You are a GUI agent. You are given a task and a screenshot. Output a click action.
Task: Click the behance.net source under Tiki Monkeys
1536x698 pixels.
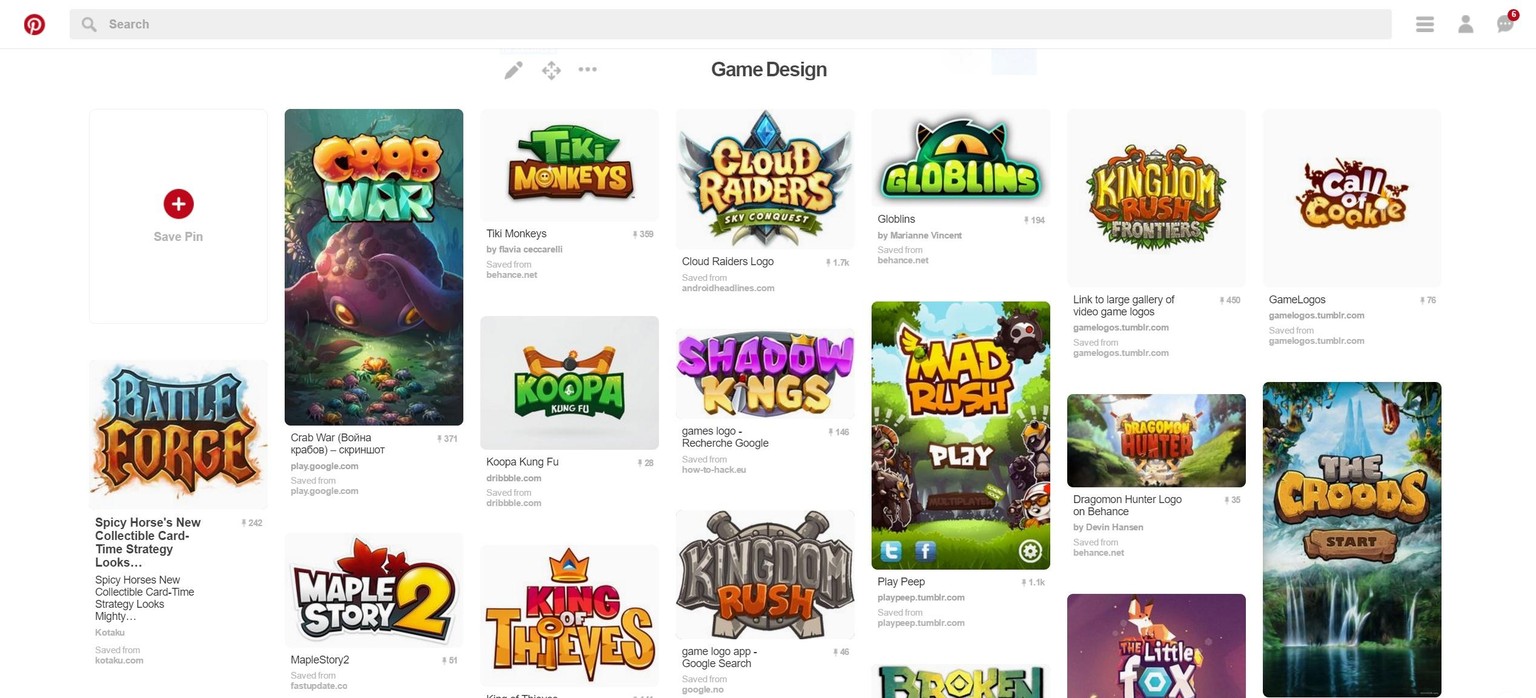pos(512,274)
